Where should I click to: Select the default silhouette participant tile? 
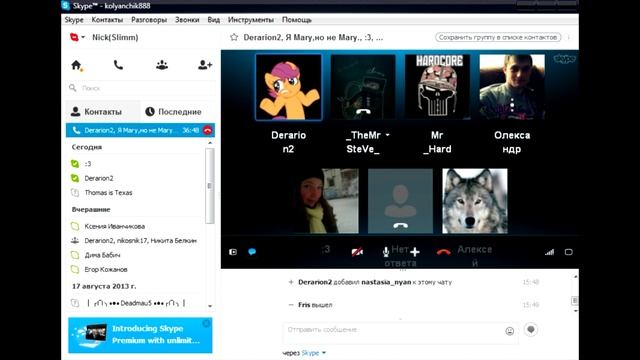click(x=400, y=201)
